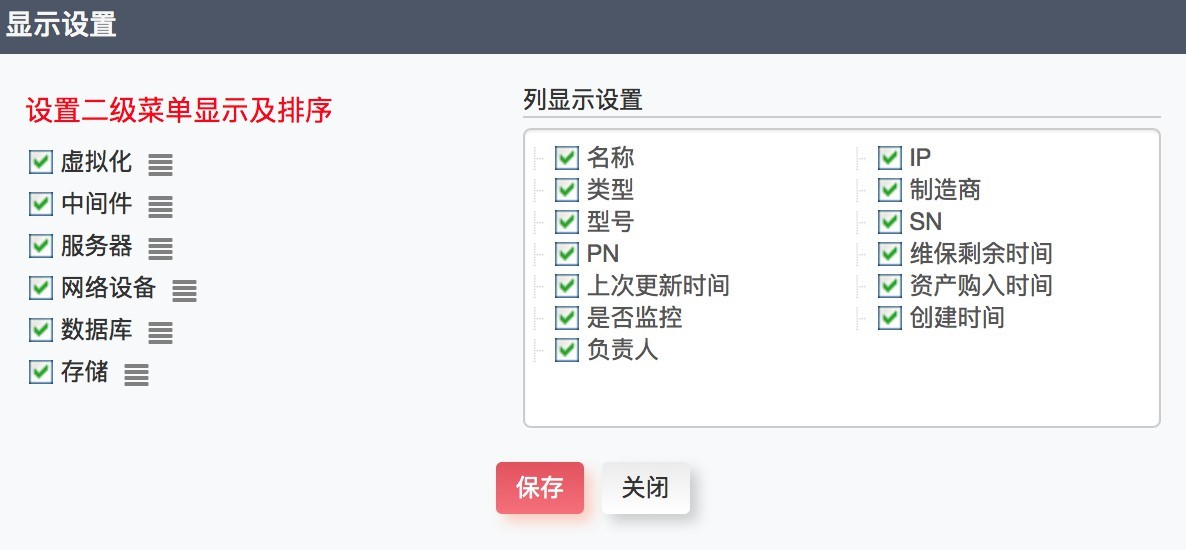Click the drag handle icon beside 网络设备

coord(185,290)
